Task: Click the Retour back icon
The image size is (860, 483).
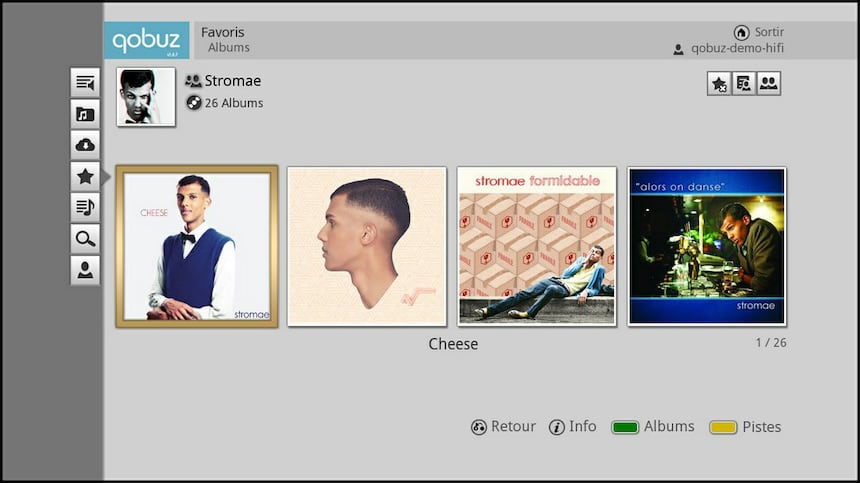Action: (x=479, y=427)
